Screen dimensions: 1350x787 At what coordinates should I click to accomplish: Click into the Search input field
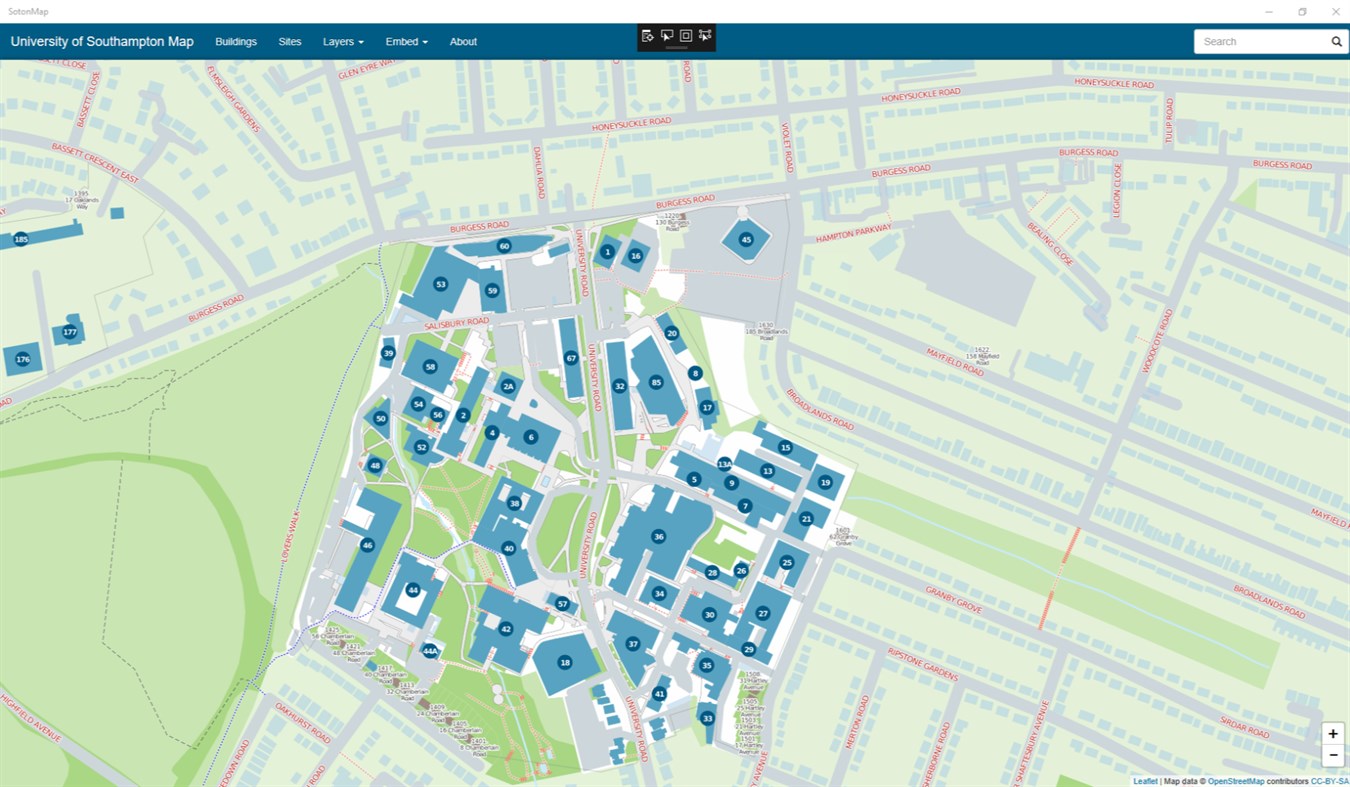point(1260,41)
